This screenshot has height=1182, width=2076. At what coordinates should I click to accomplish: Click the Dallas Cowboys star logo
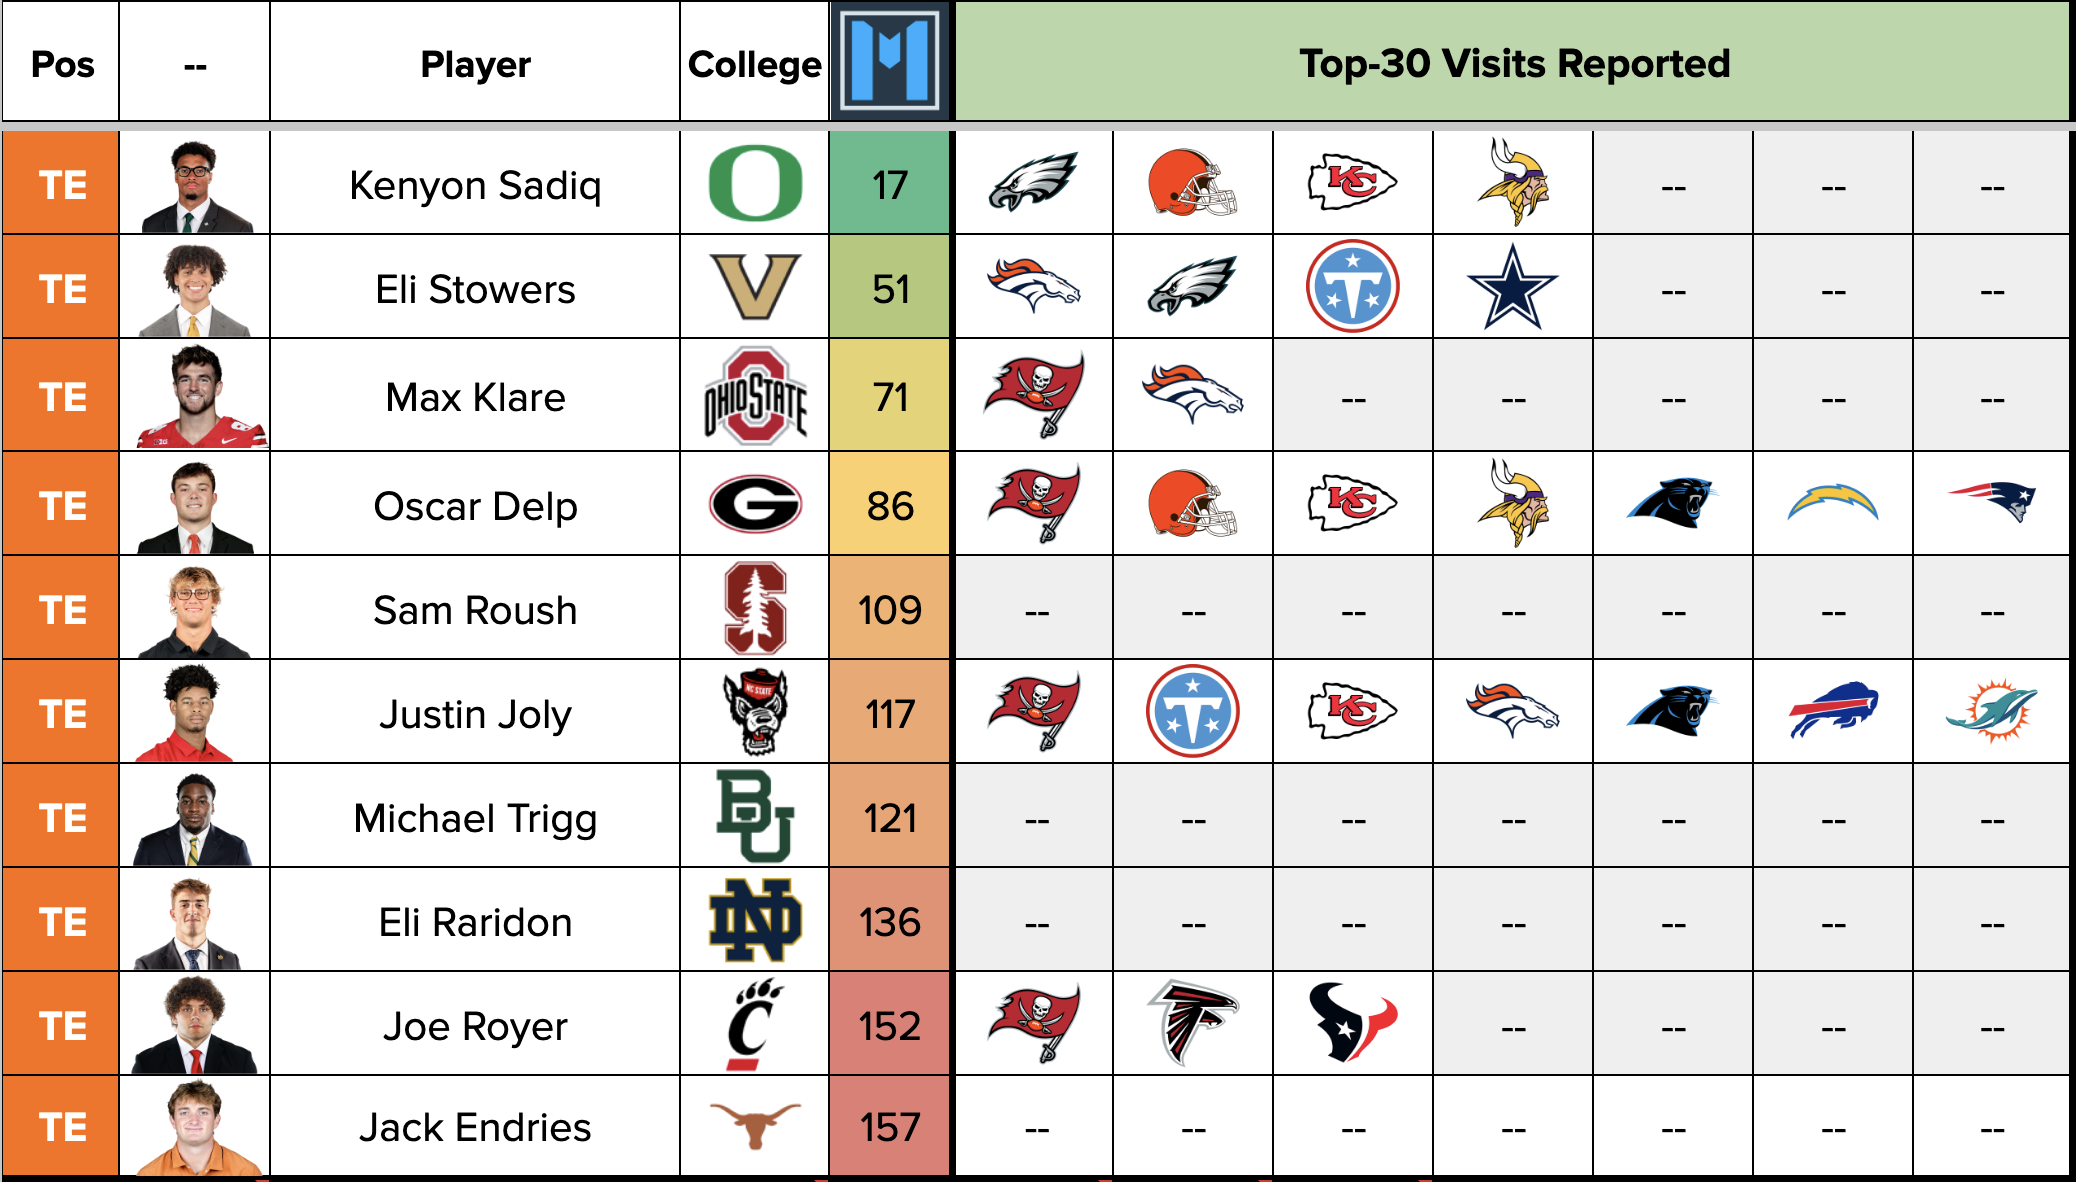pos(1512,288)
